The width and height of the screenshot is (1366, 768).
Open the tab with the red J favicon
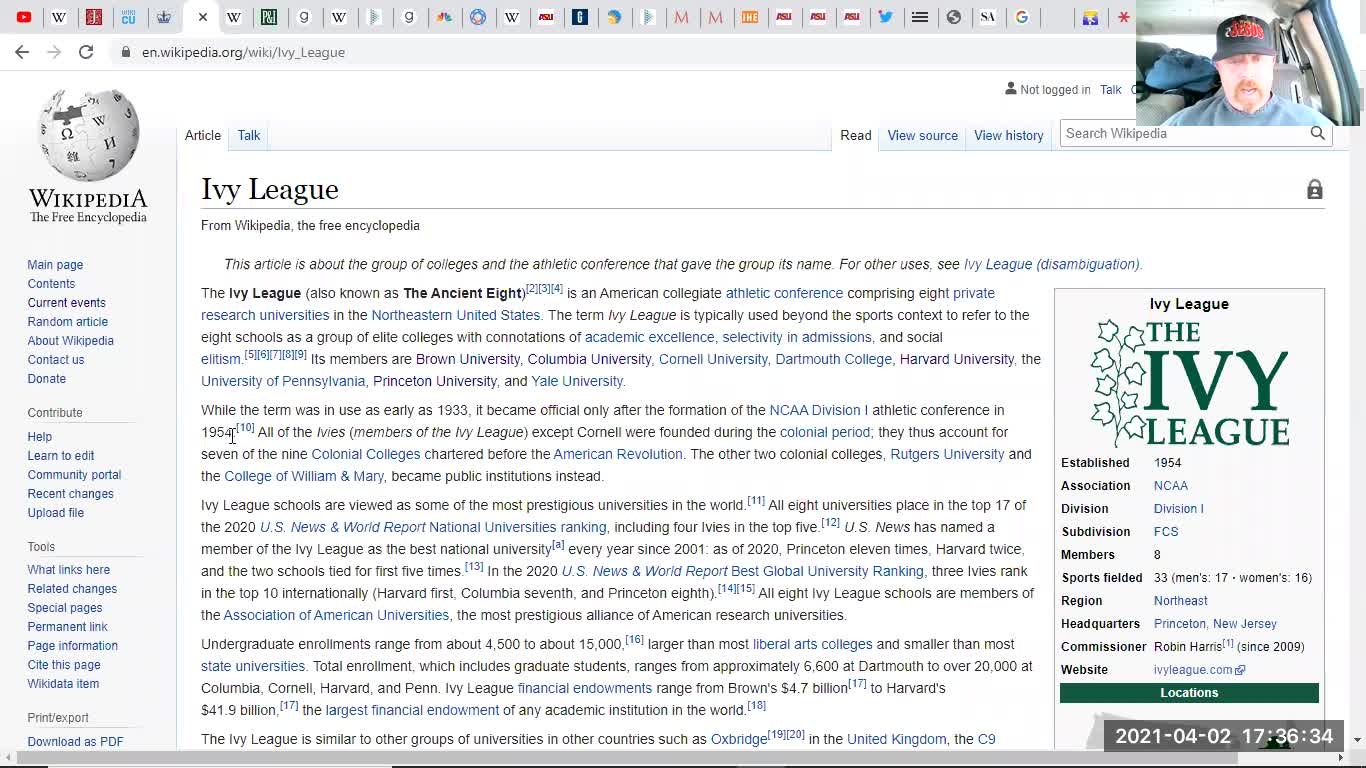pos(94,17)
